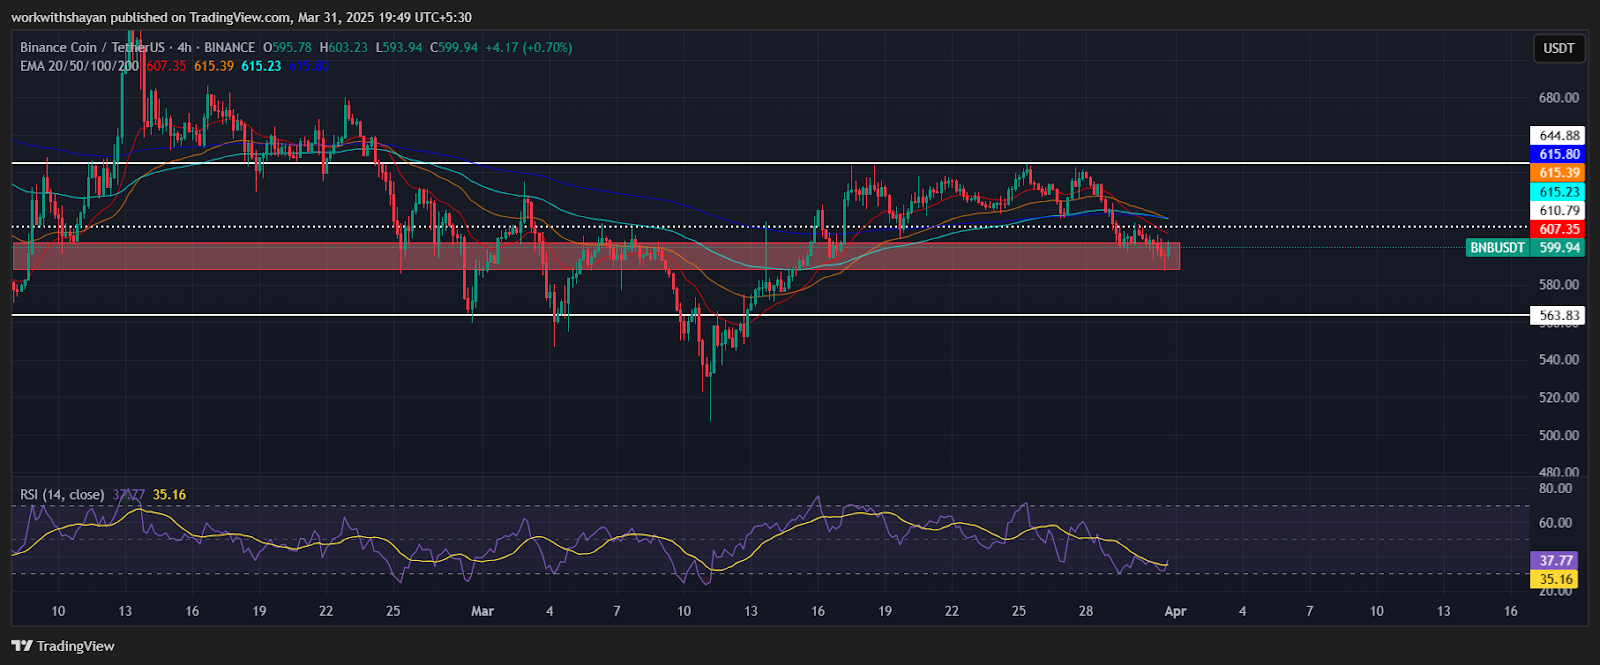Open the USDT currency selector

1558,48
